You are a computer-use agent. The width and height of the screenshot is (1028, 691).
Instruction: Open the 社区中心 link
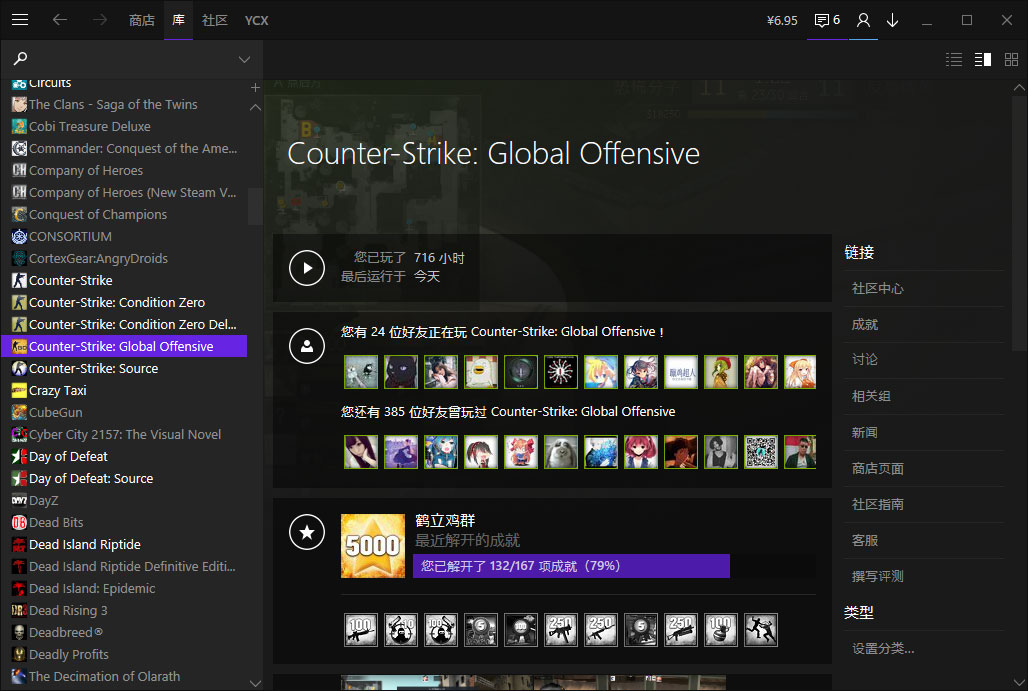pyautogui.click(x=877, y=288)
